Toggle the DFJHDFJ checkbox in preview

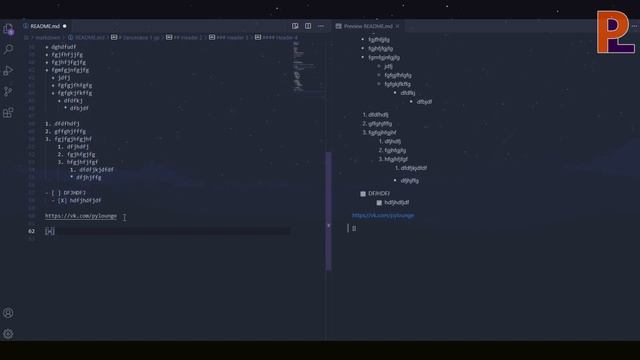pyautogui.click(x=363, y=194)
